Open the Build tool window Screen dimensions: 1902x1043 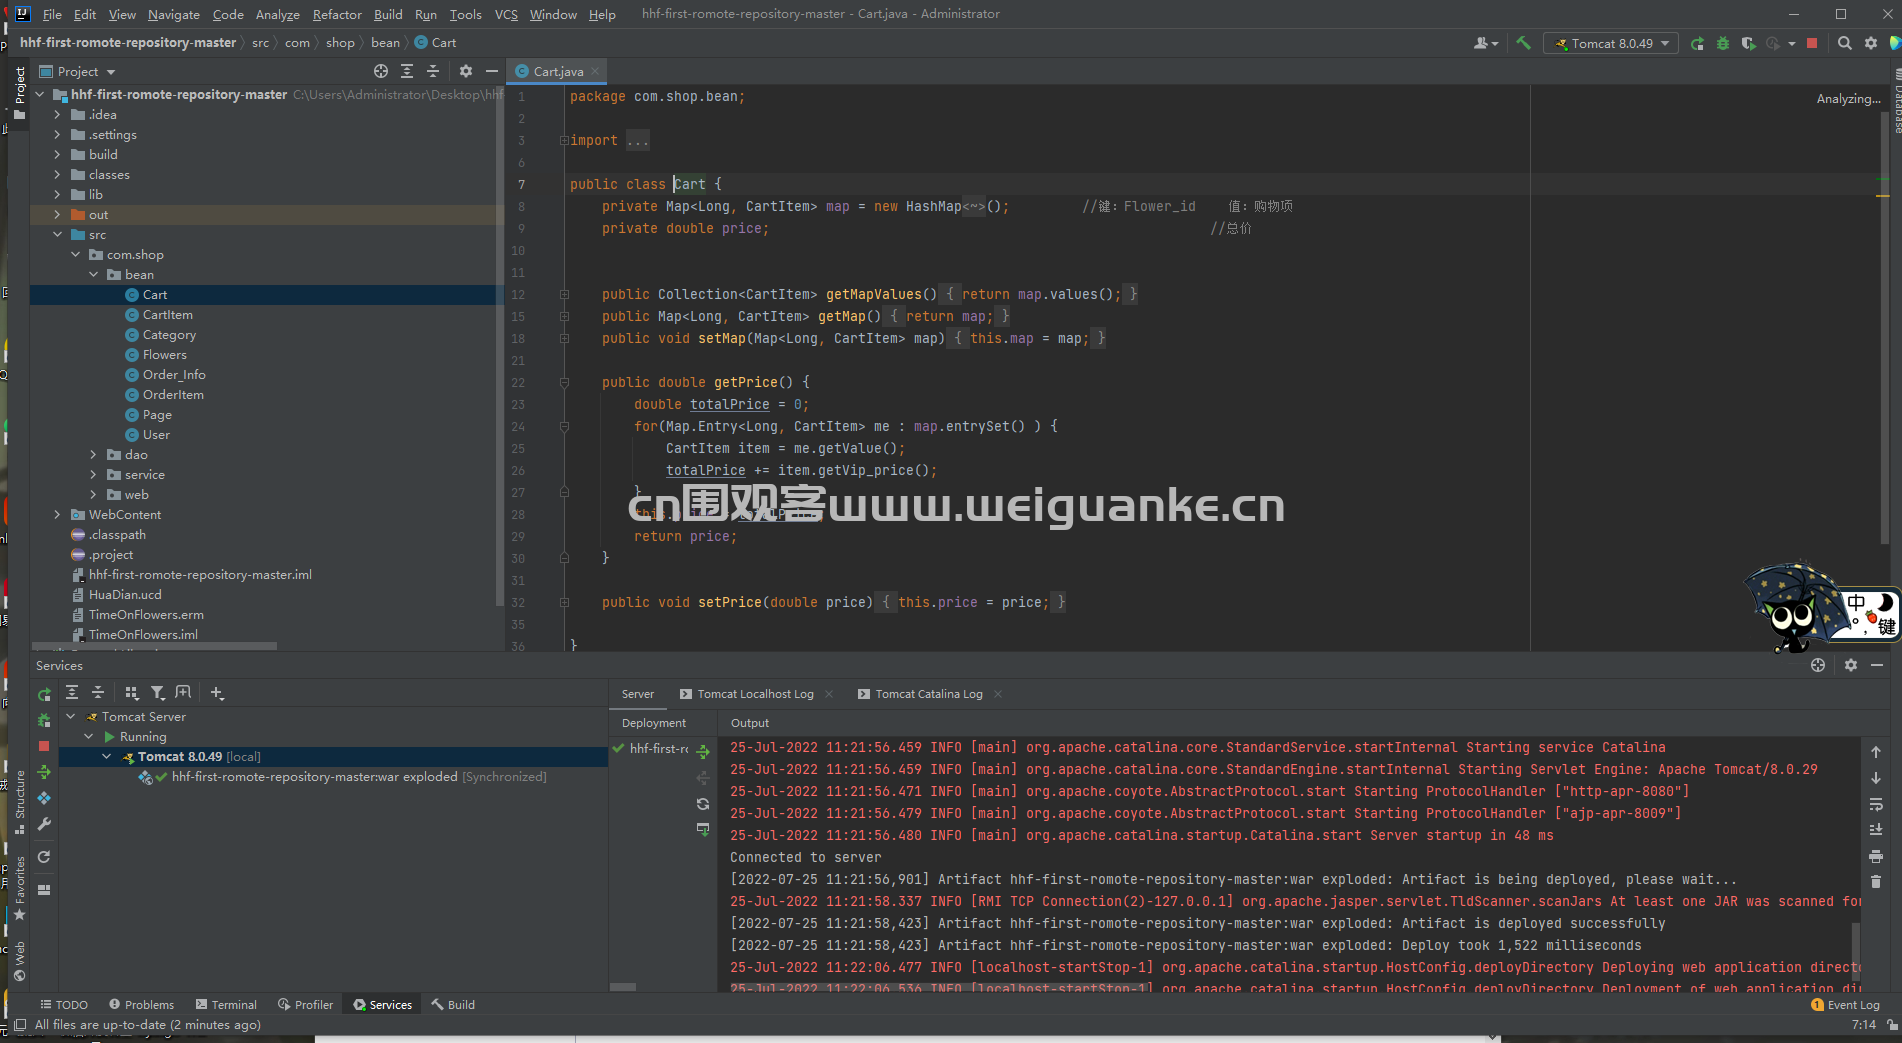click(453, 1005)
